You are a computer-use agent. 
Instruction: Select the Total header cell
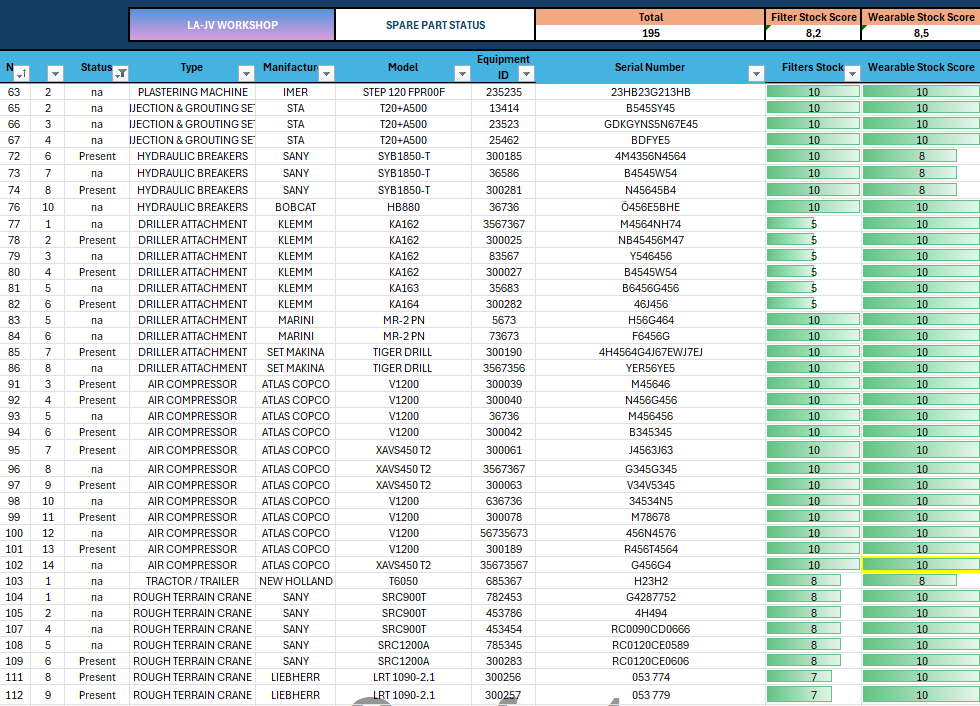pos(651,17)
